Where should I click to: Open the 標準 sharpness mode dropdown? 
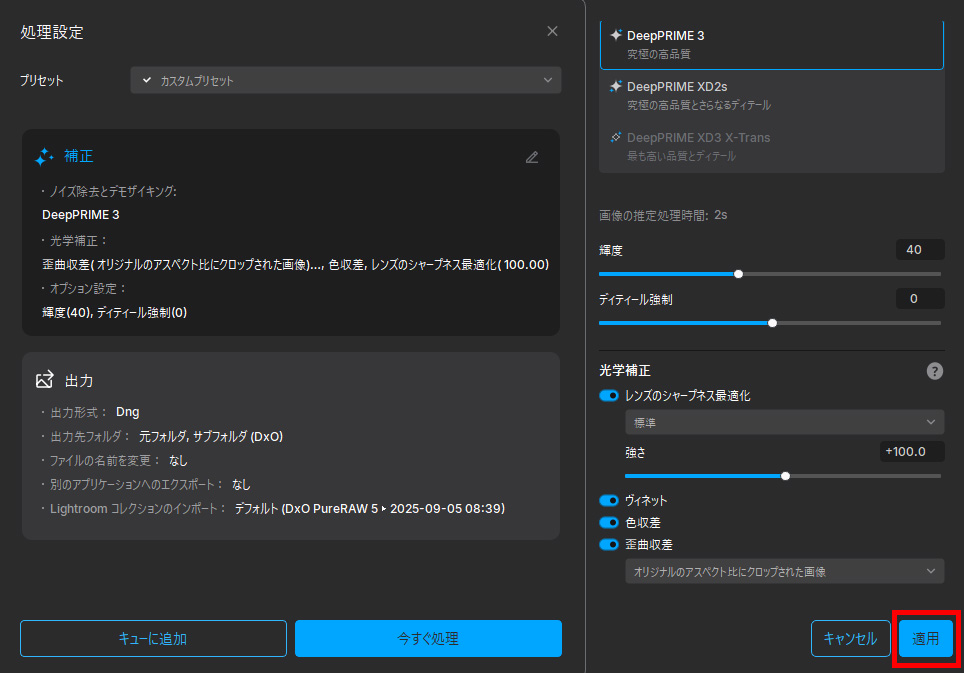[784, 422]
